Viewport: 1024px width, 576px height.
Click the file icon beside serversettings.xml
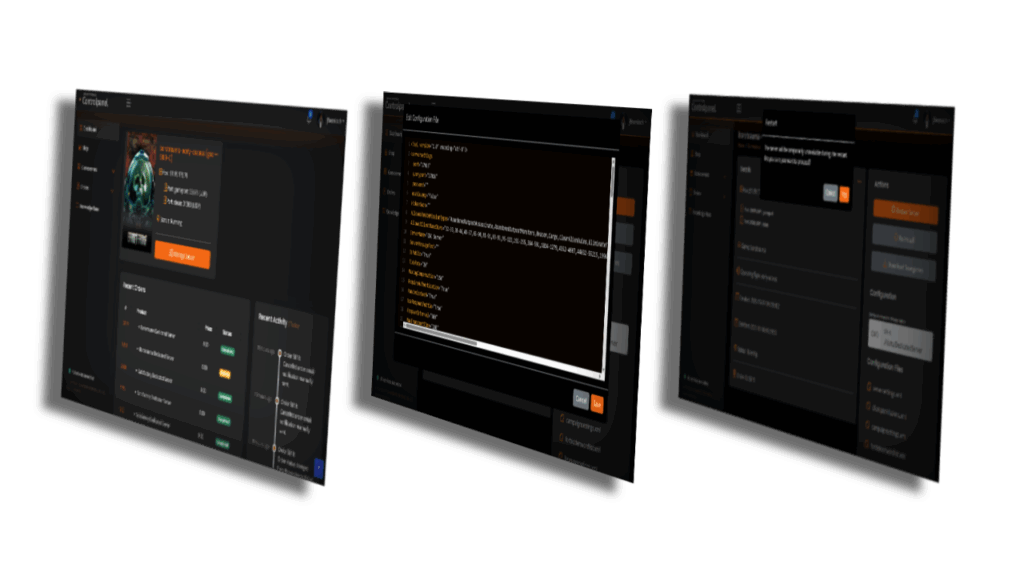pyautogui.click(x=868, y=388)
